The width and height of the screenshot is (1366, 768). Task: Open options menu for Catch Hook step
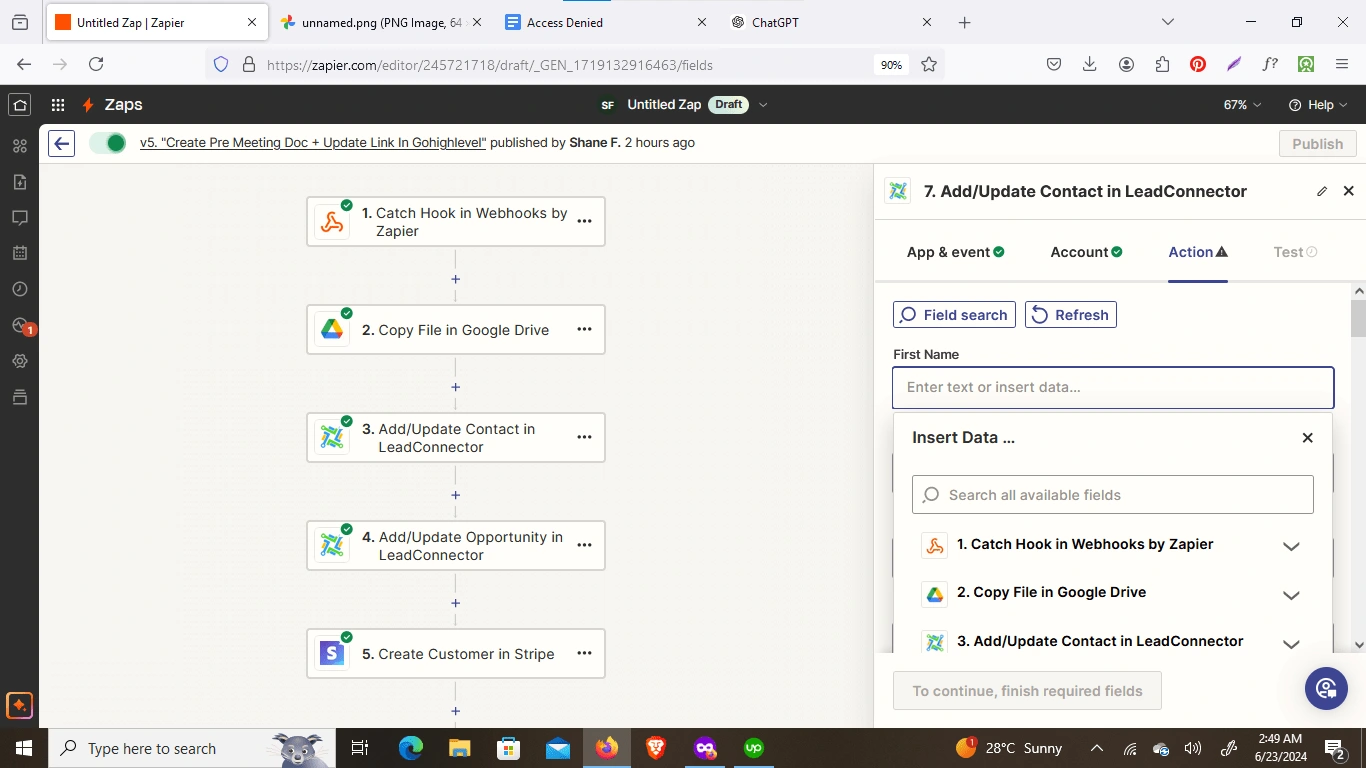tap(585, 221)
